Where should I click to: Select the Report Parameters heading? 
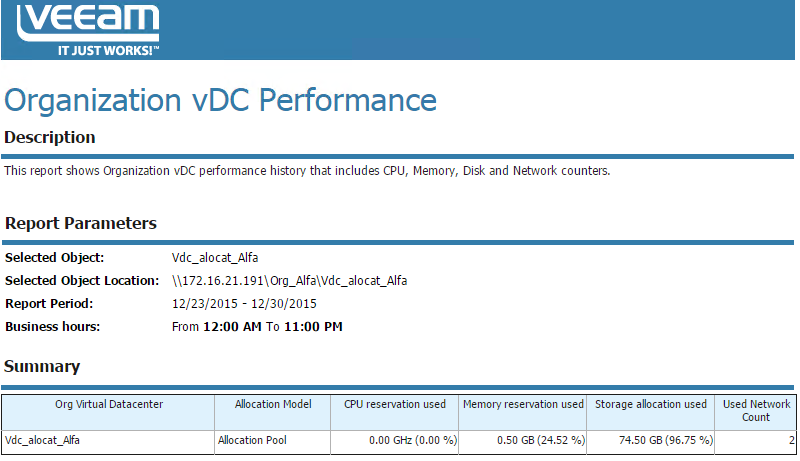pyautogui.click(x=81, y=224)
